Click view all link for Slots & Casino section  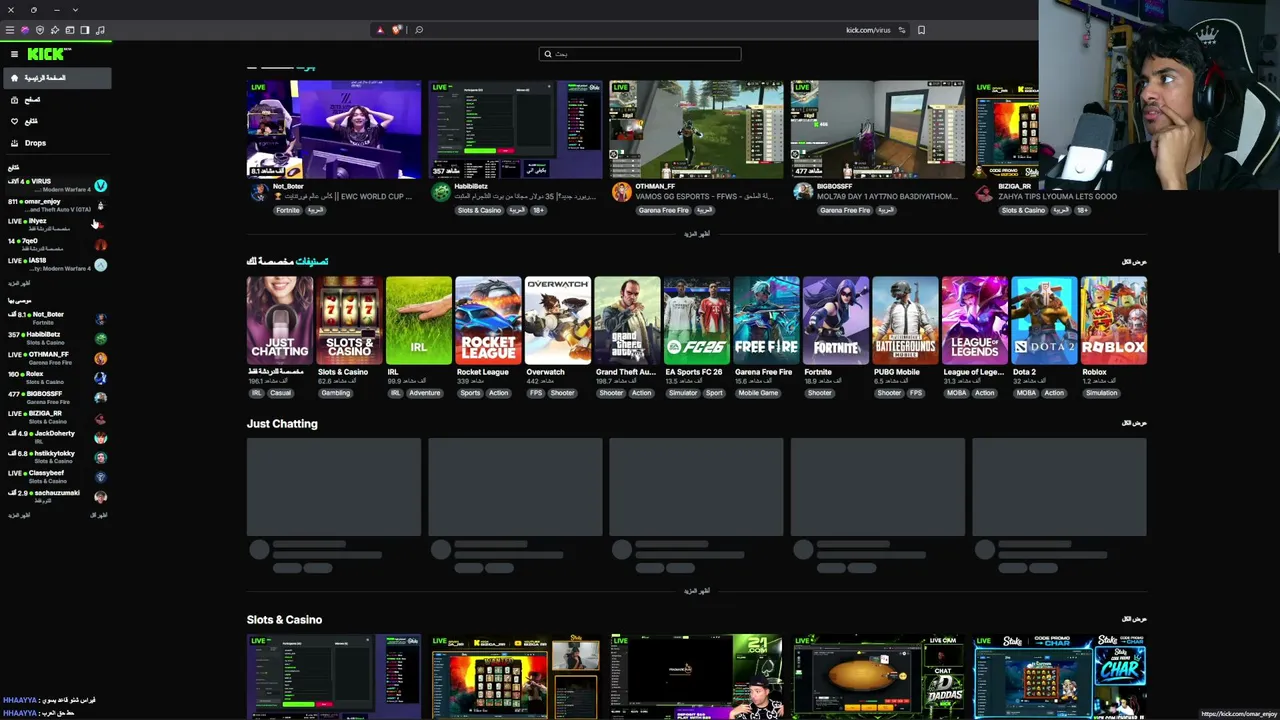point(1134,619)
